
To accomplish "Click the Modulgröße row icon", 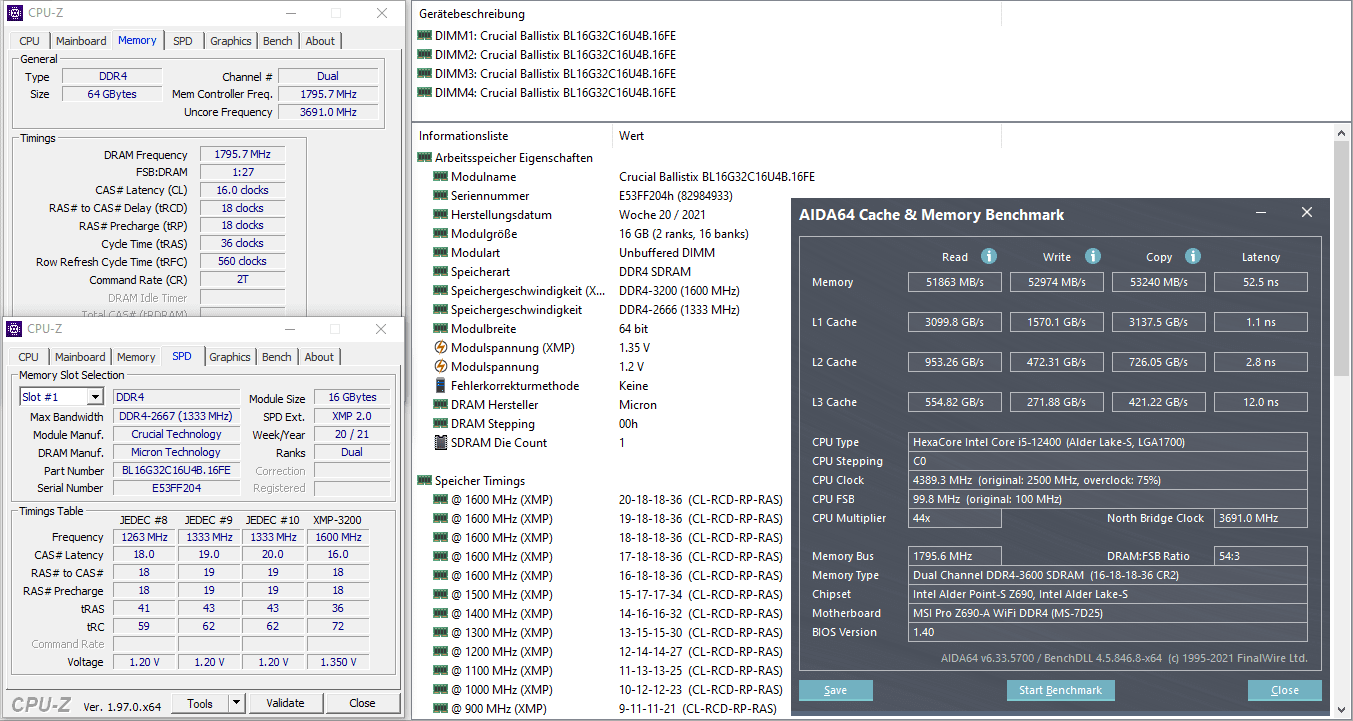I will [441, 234].
